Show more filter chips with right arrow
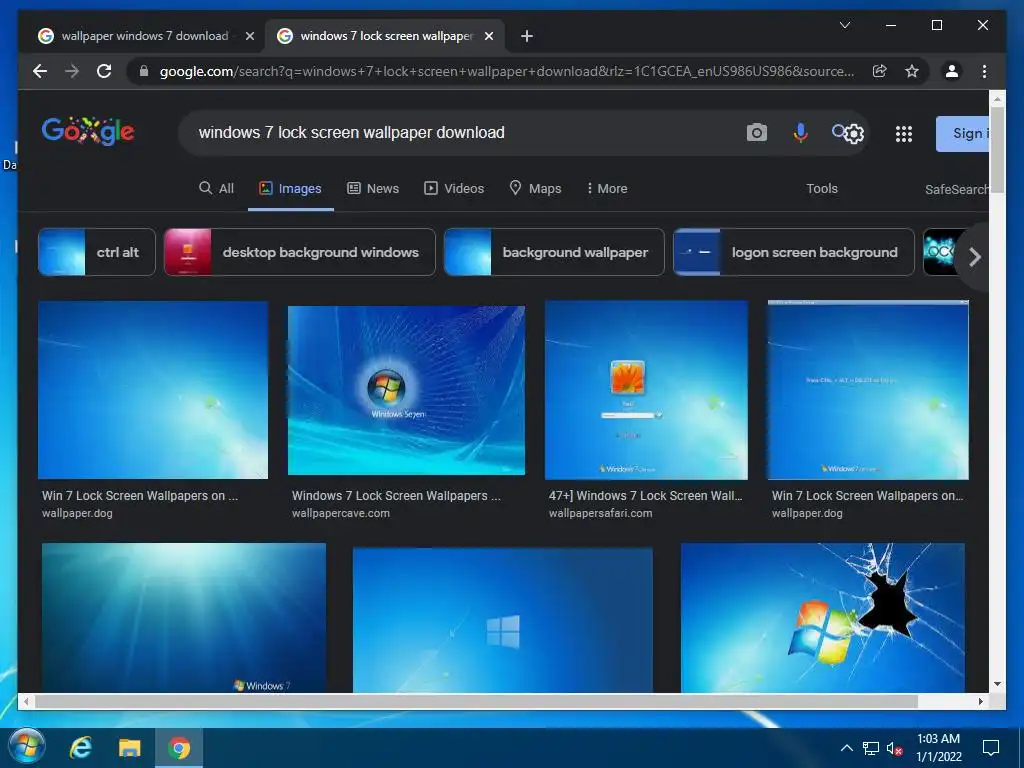The height and width of the screenshot is (768, 1024). click(x=974, y=257)
